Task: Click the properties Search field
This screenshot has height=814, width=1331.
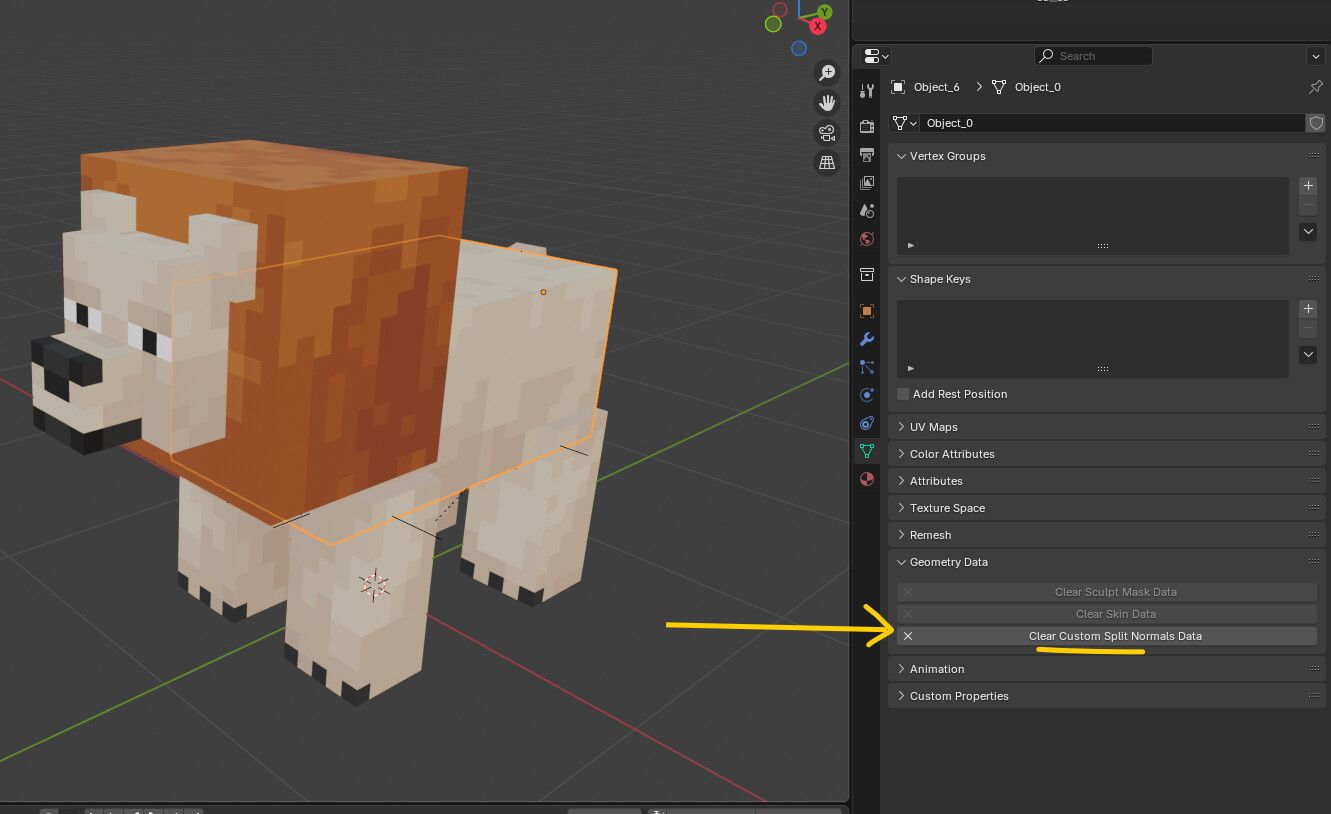Action: coord(1093,56)
